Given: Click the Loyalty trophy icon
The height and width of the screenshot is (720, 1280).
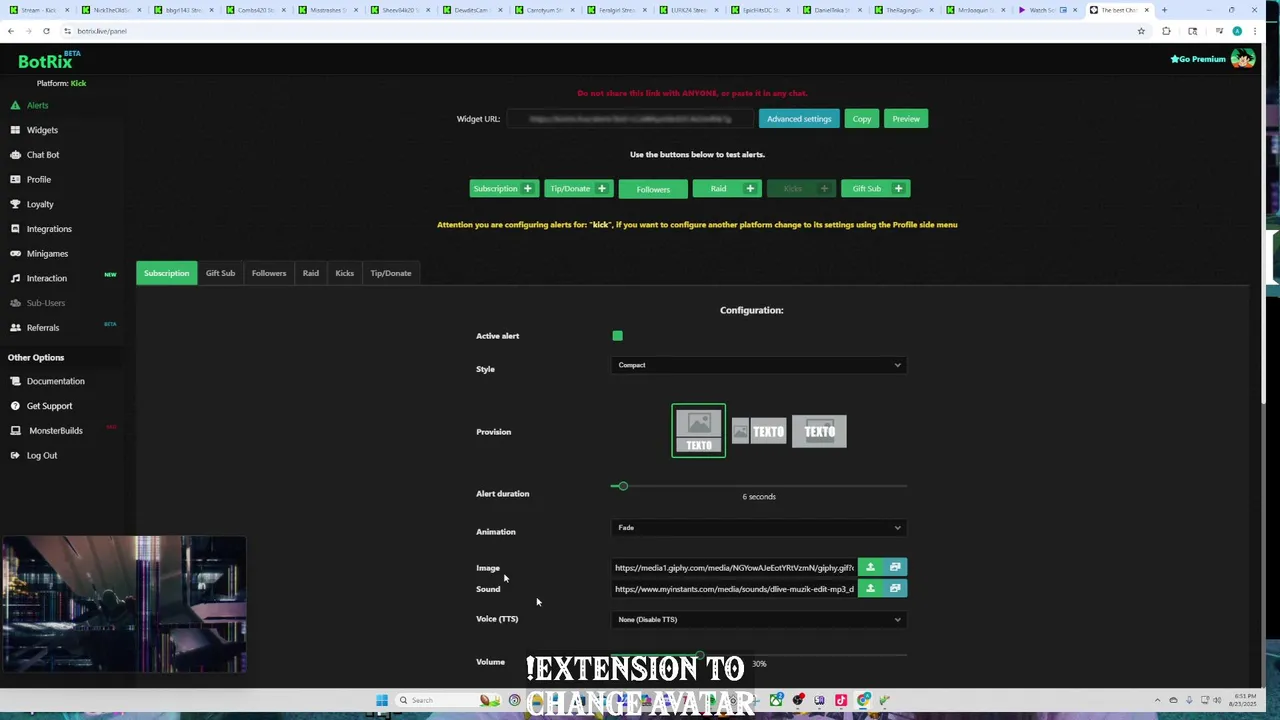Looking at the screenshot, I should 15,204.
